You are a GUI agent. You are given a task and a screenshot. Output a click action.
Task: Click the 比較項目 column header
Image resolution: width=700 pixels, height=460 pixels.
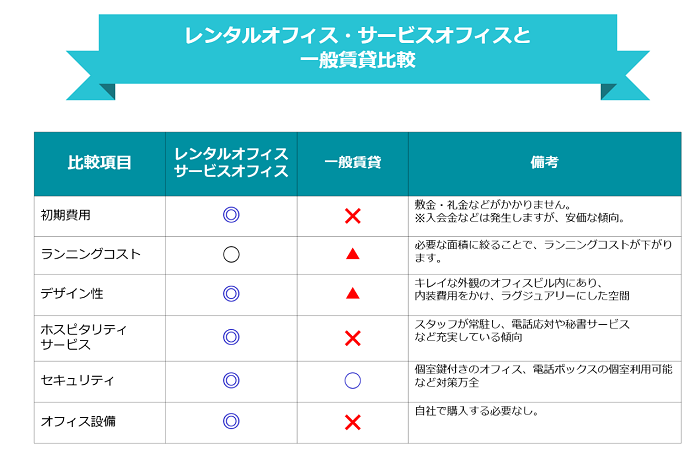[99, 163]
